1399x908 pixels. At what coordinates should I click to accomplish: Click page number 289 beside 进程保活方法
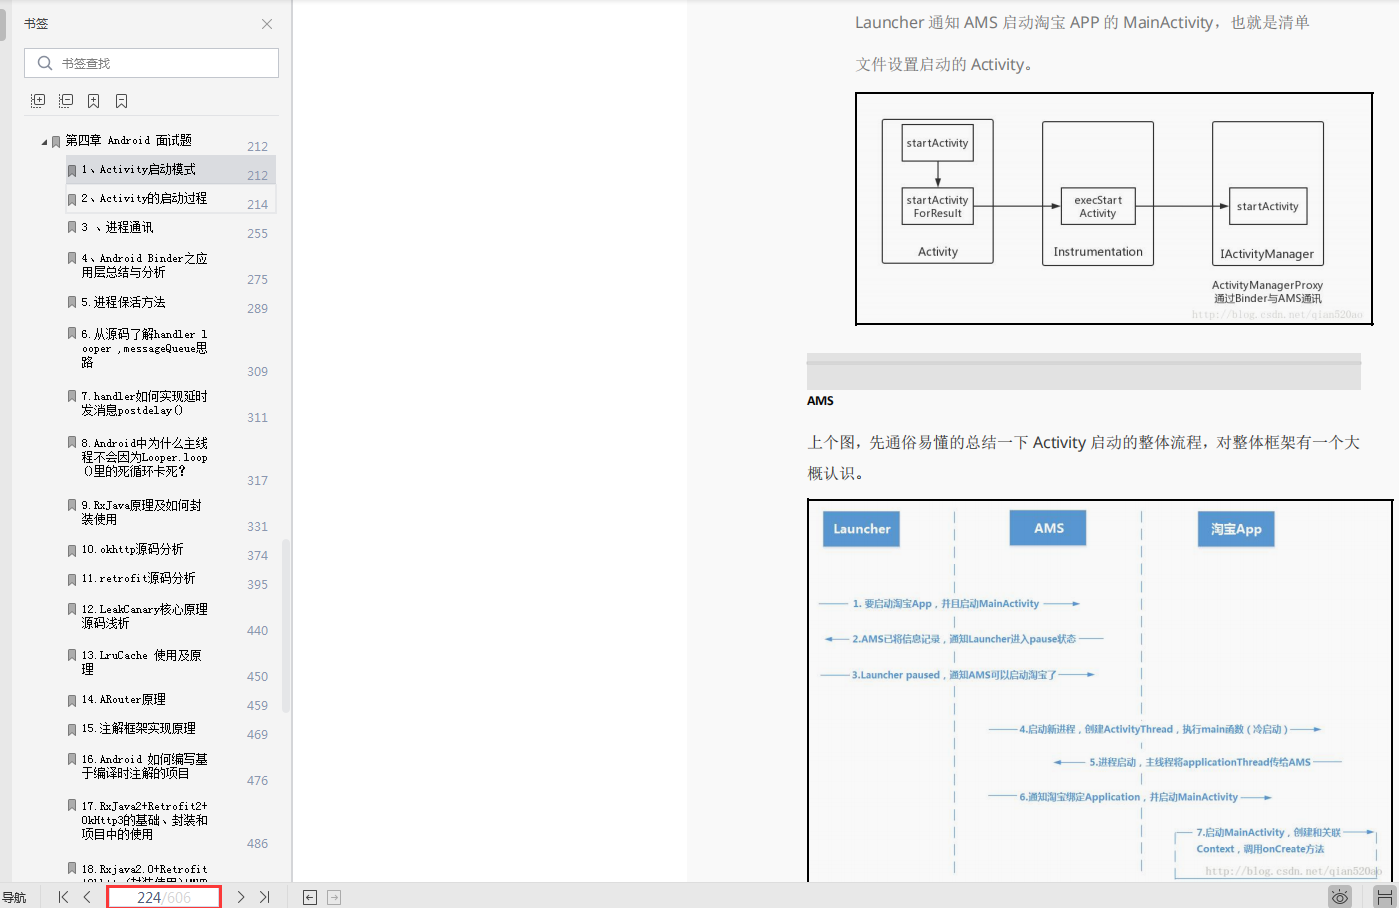(258, 308)
